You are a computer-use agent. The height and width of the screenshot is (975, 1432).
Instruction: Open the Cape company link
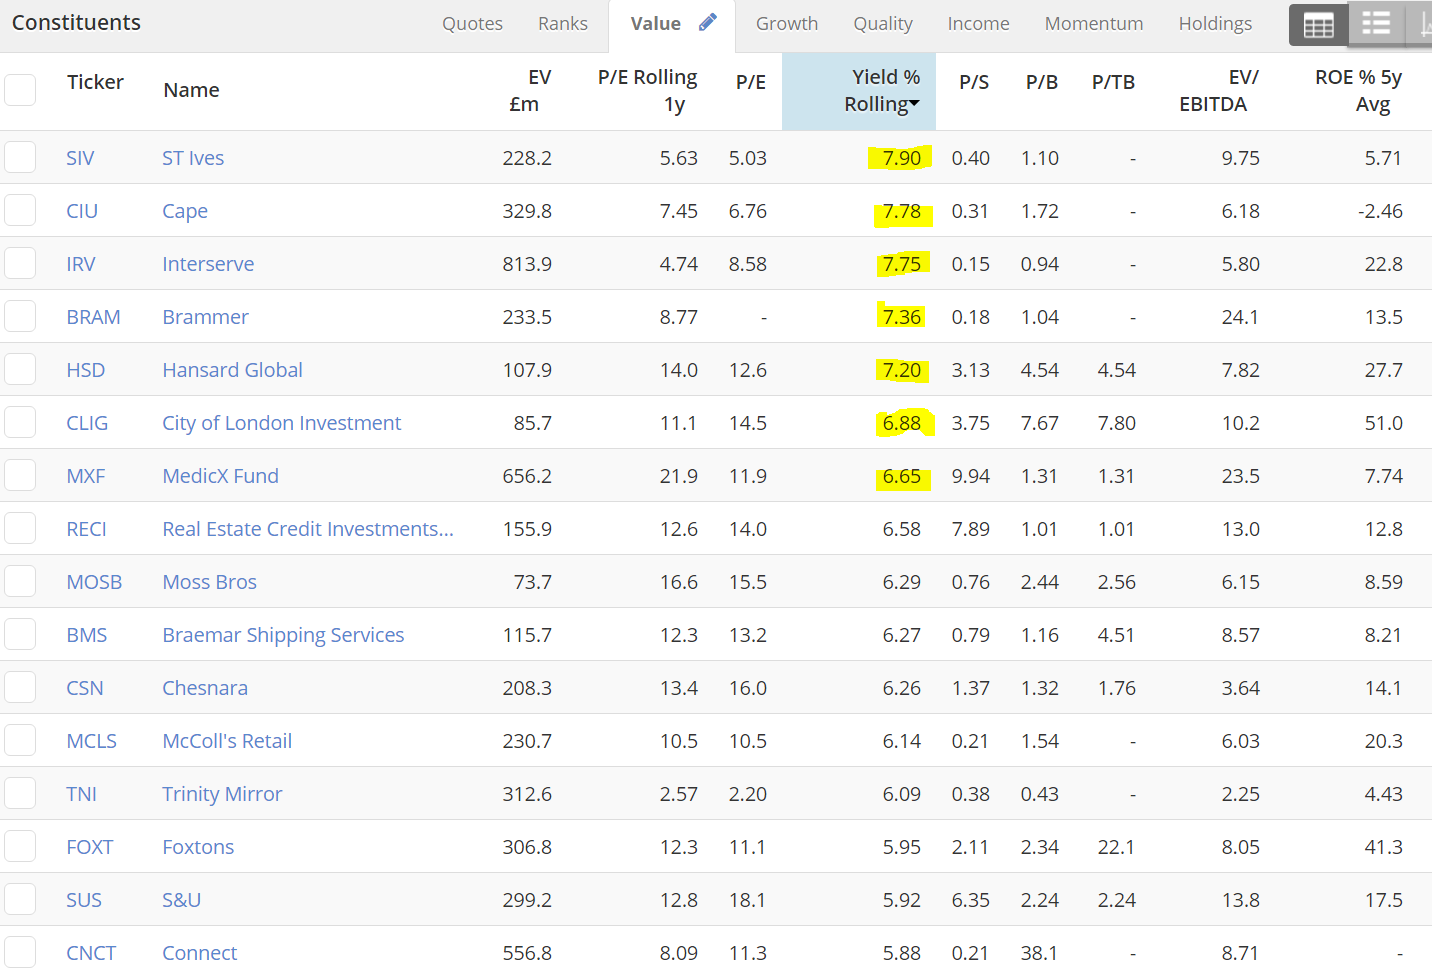(185, 211)
